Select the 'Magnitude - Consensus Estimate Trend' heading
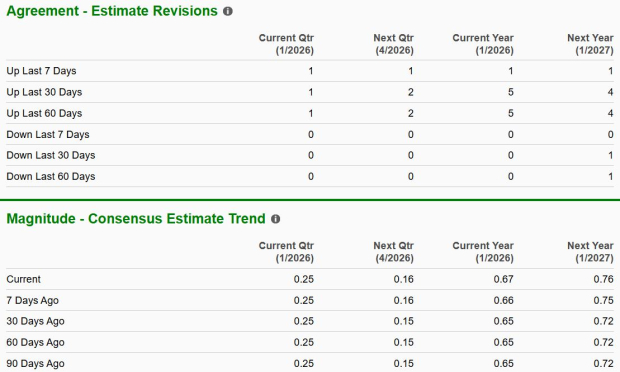 [136, 219]
